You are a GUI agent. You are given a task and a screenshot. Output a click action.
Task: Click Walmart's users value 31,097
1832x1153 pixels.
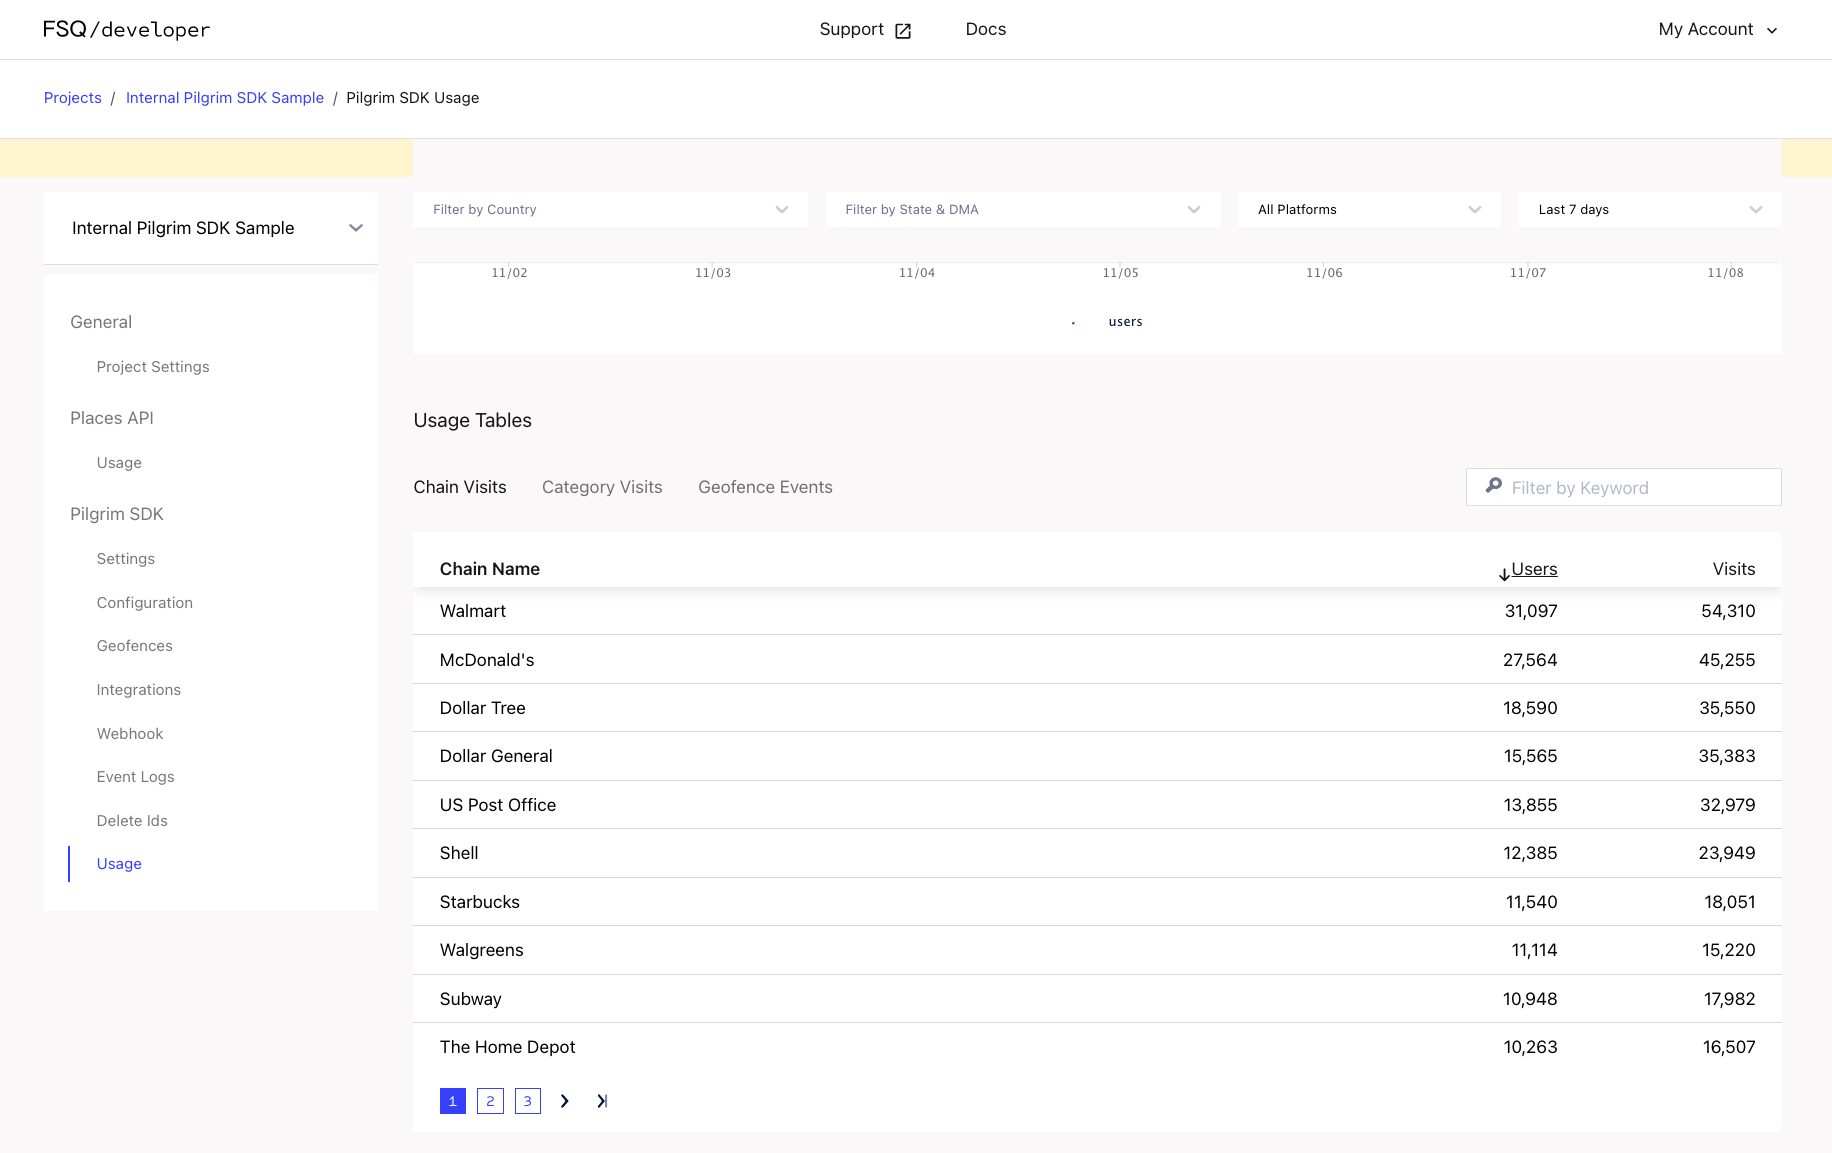tap(1531, 611)
